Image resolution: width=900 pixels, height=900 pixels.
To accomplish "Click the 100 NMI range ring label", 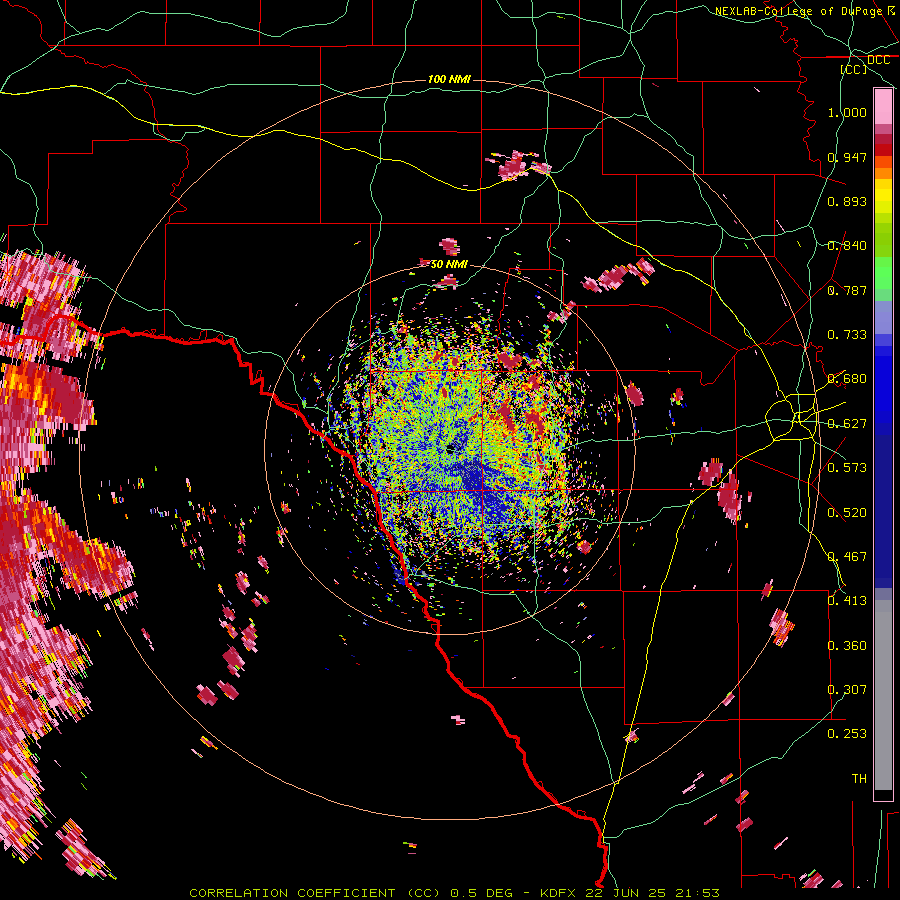I will 449,79.
